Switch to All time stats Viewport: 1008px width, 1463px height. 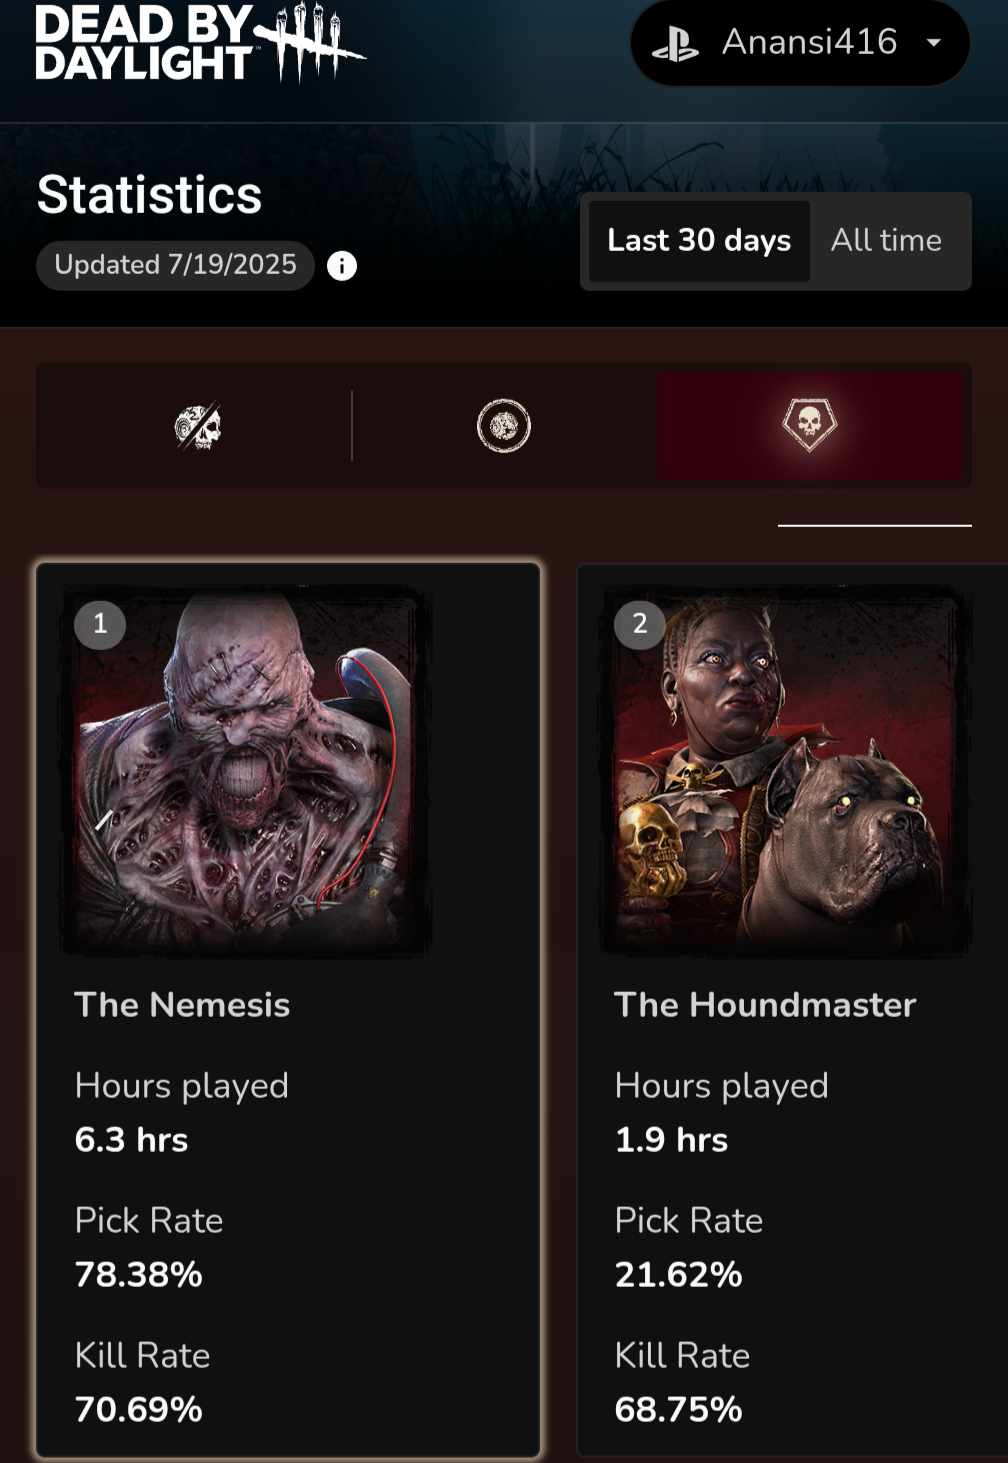[x=887, y=241]
